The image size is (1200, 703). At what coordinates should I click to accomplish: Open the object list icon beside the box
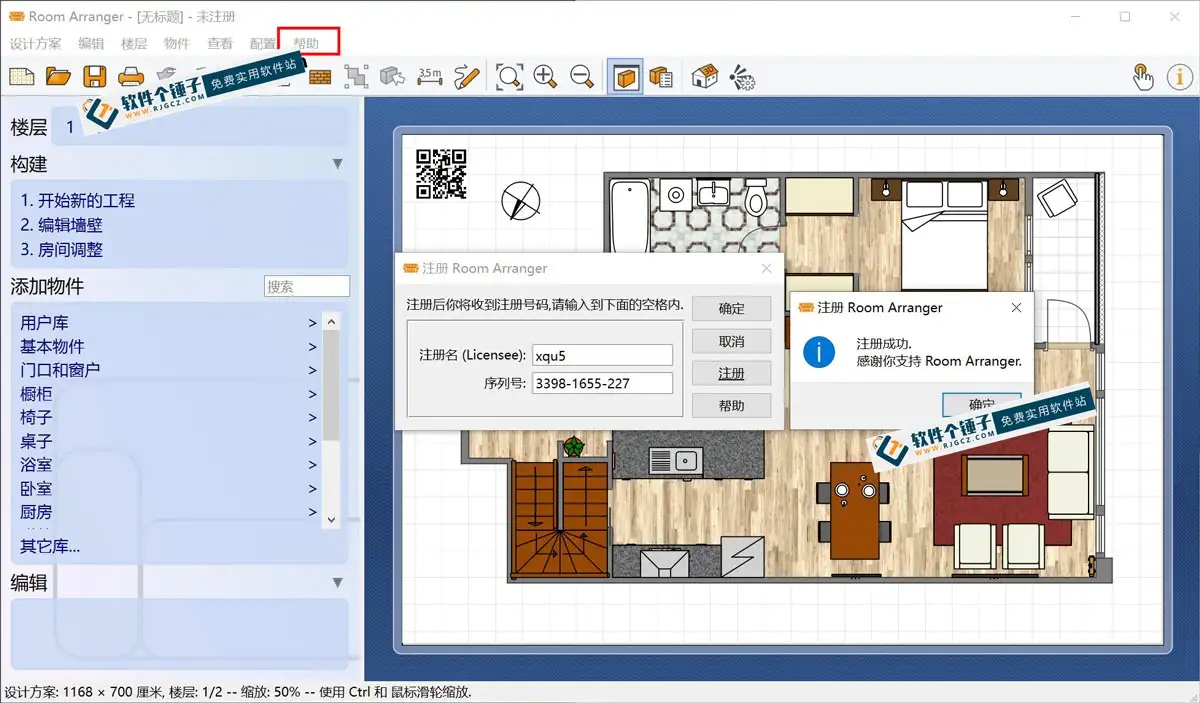coord(661,76)
